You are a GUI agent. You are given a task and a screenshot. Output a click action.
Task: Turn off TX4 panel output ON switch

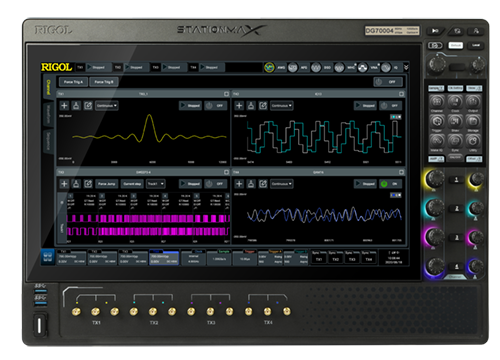391,184
